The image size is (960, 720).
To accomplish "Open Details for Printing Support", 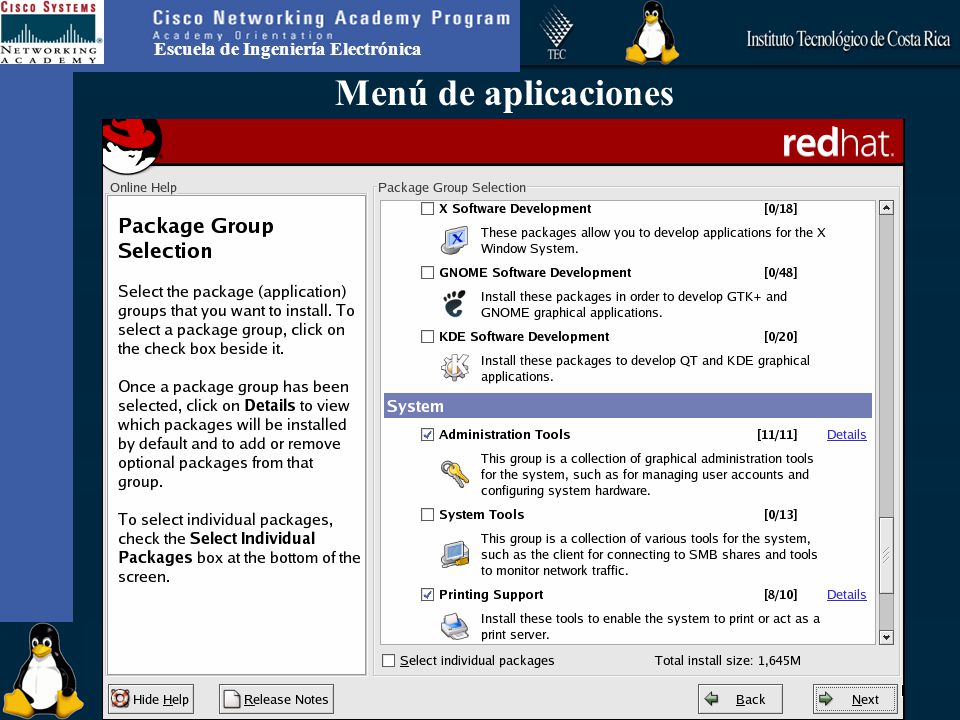I will pyautogui.click(x=846, y=594).
